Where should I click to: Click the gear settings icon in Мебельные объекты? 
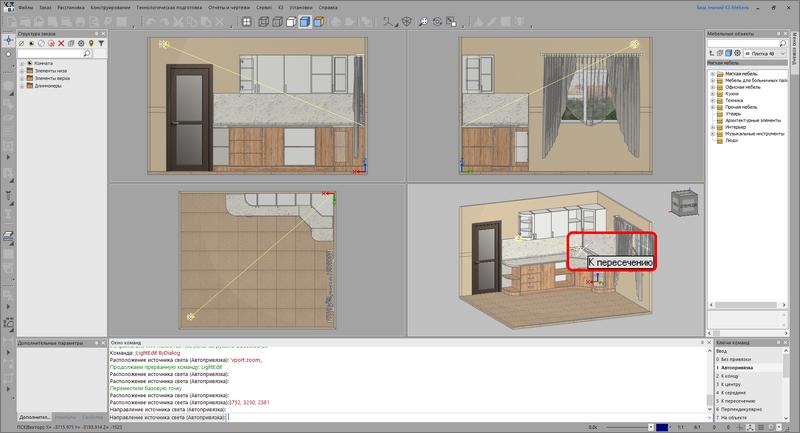tap(737, 53)
